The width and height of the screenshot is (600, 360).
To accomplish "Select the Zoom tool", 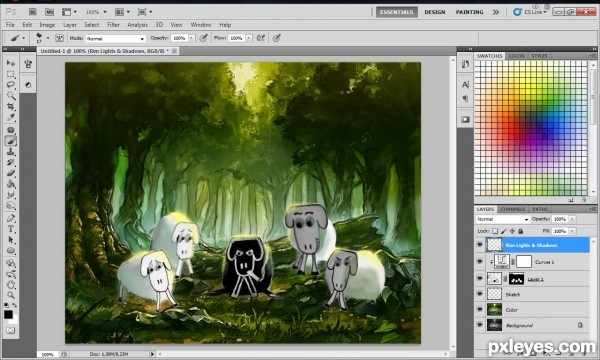I will (11, 295).
